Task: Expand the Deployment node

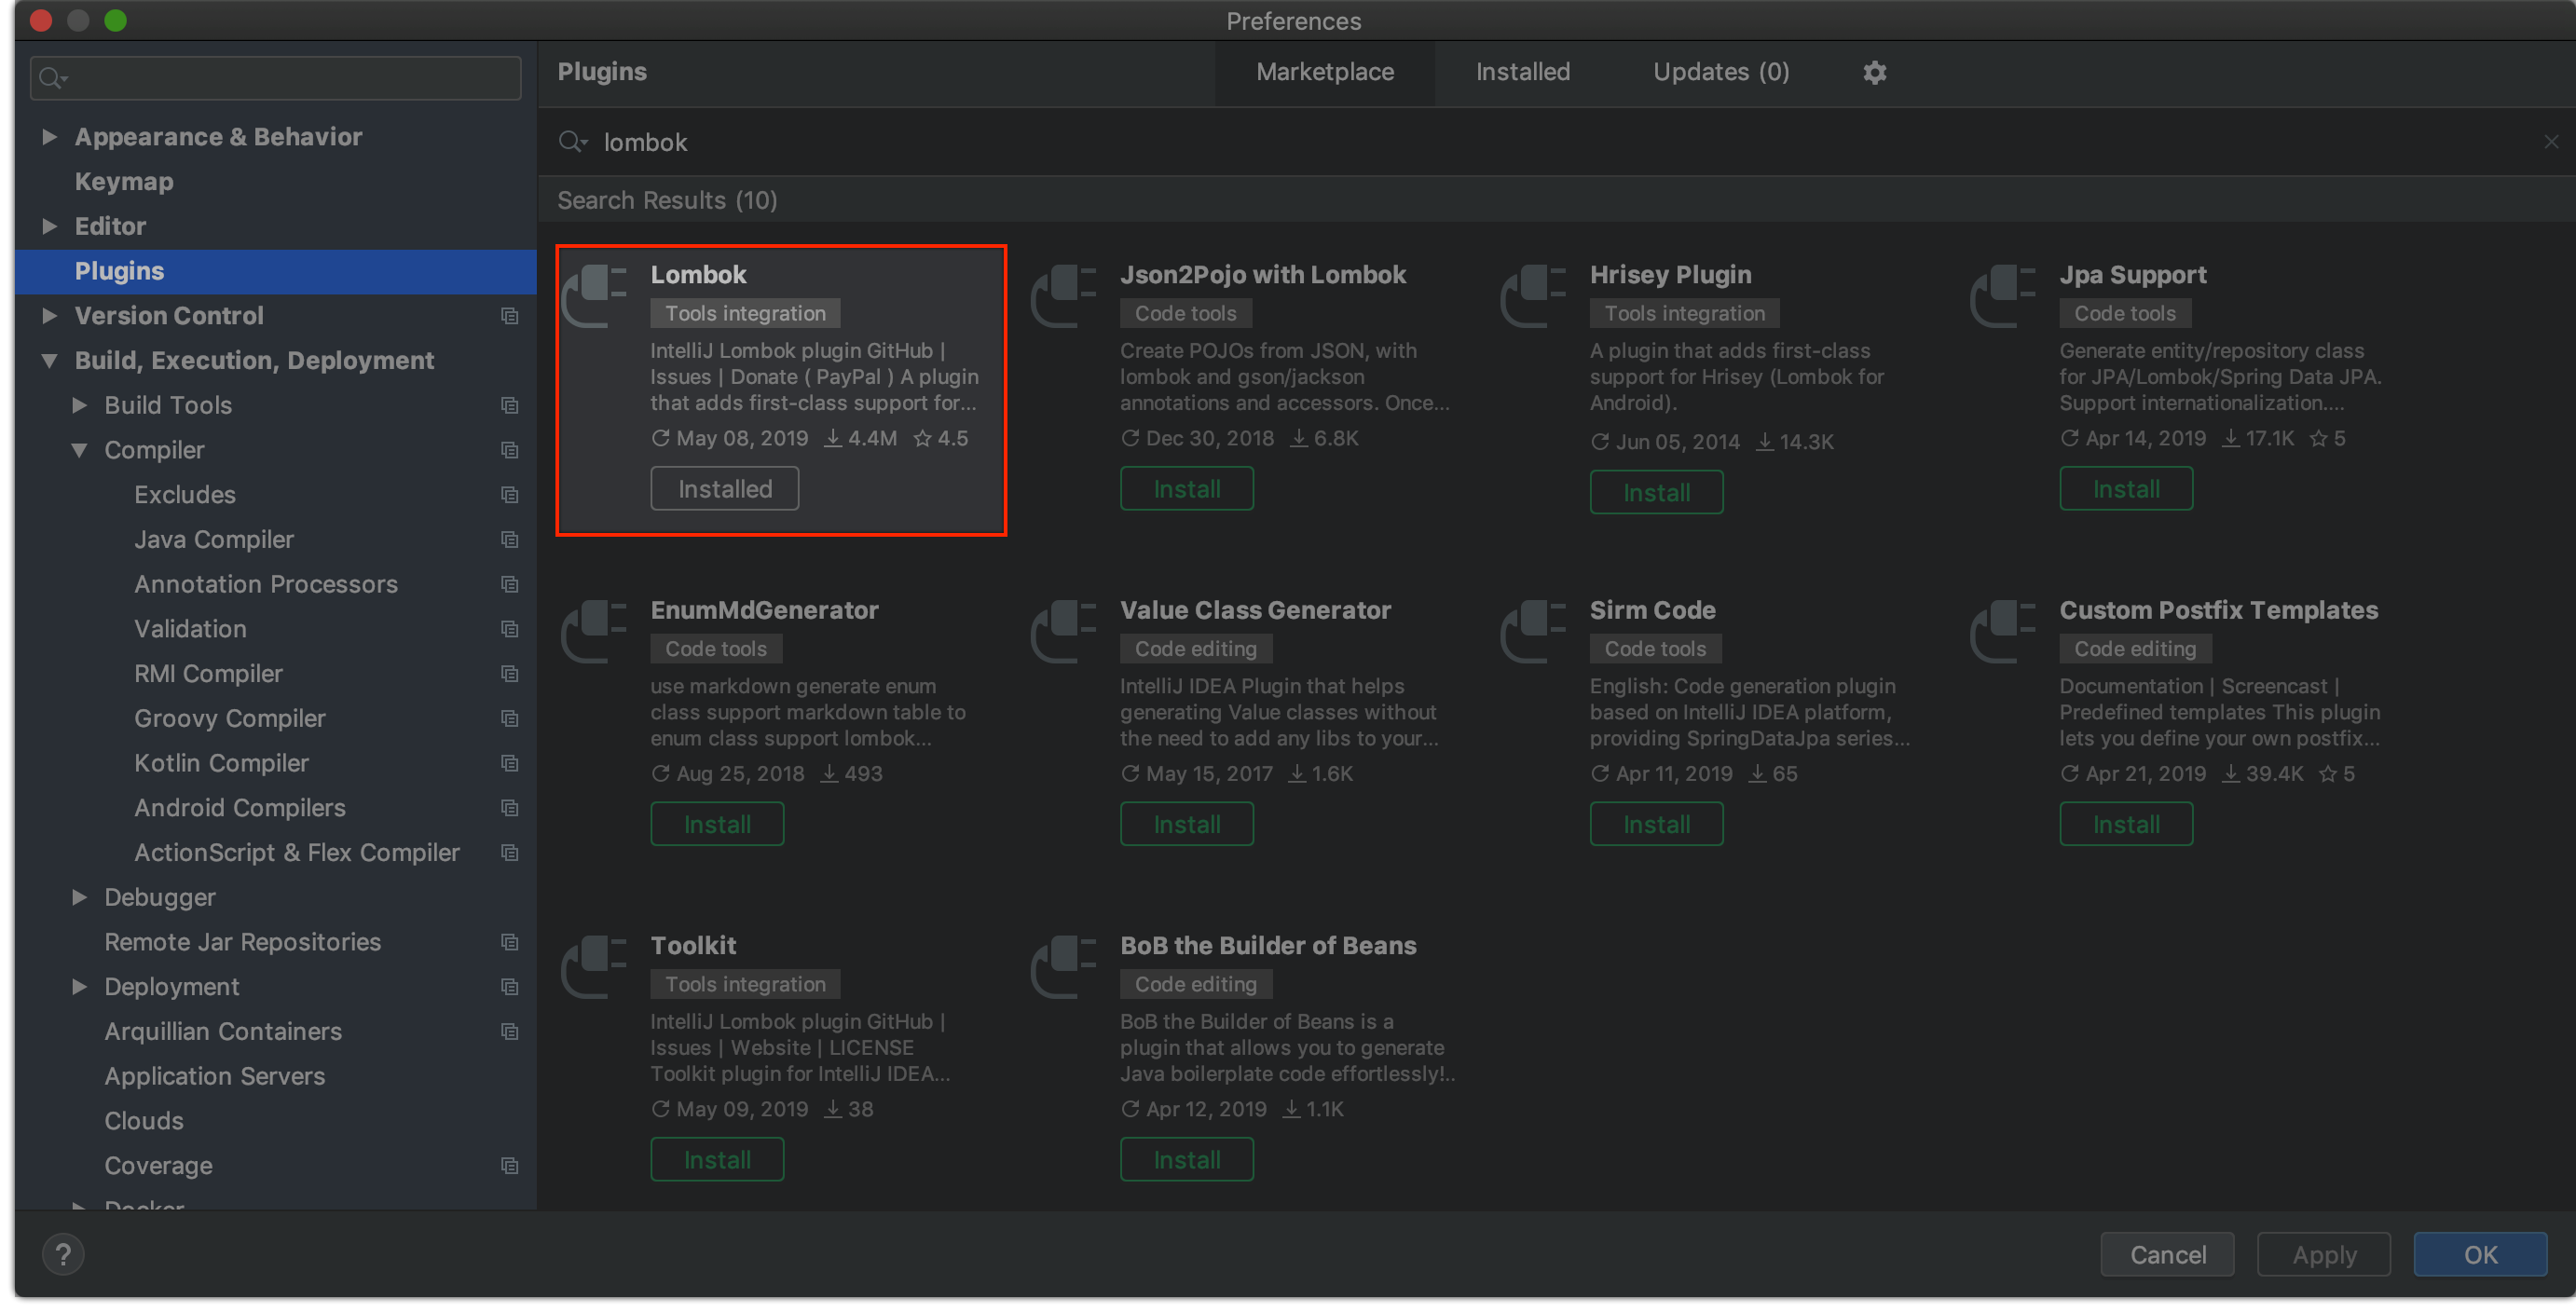Action: pos(79,987)
